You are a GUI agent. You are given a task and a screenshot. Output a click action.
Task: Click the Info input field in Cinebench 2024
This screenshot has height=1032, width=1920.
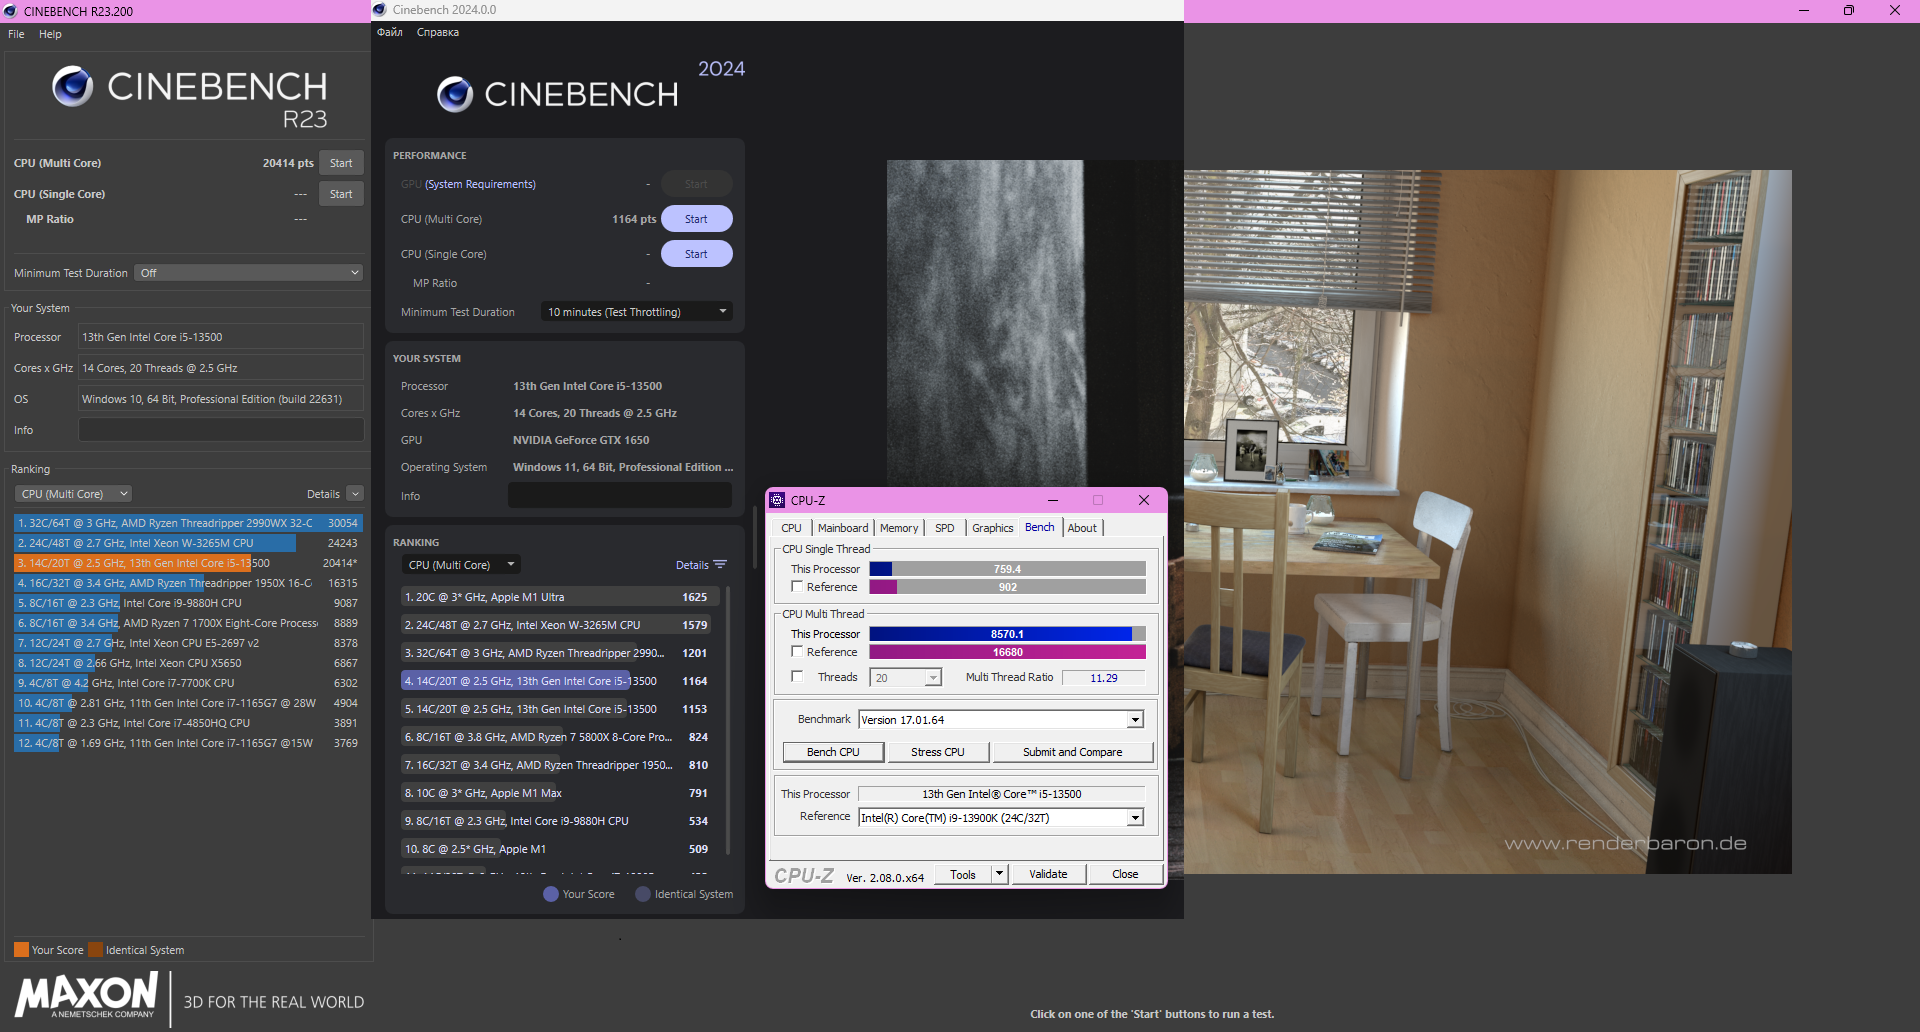point(620,496)
